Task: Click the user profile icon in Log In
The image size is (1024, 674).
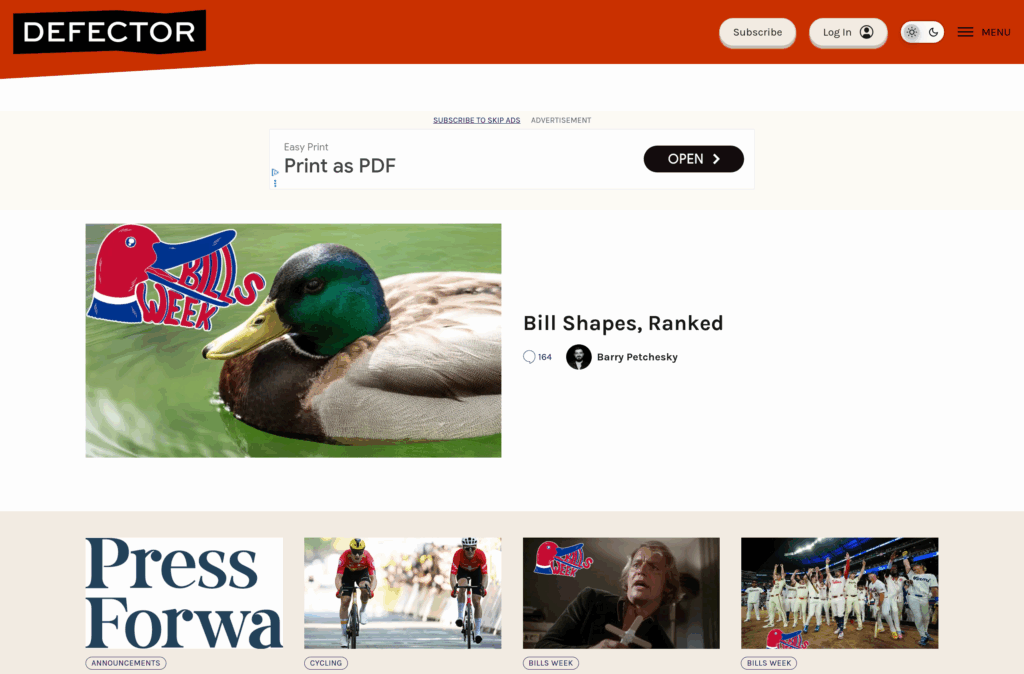Action: [x=867, y=32]
